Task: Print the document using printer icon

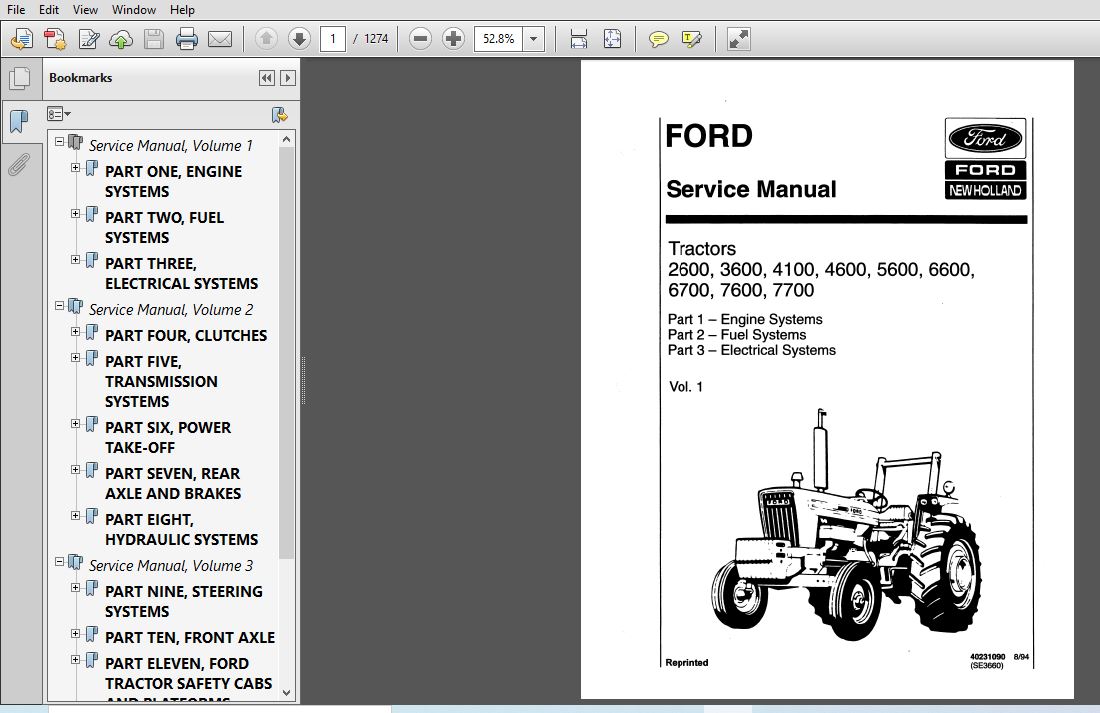Action: click(x=187, y=39)
